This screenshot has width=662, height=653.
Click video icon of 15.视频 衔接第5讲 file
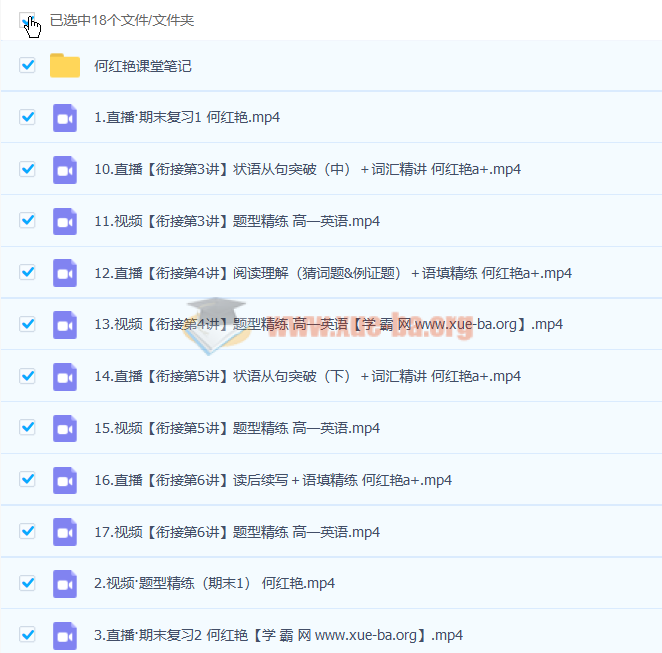(65, 428)
